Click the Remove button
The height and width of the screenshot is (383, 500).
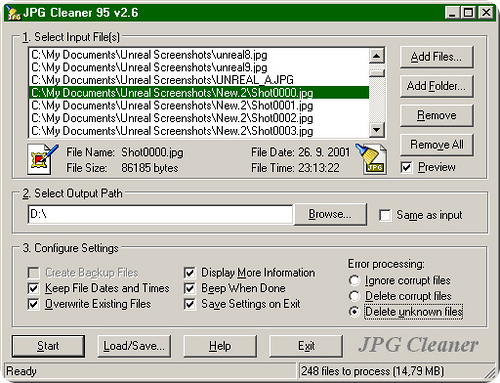(x=436, y=116)
